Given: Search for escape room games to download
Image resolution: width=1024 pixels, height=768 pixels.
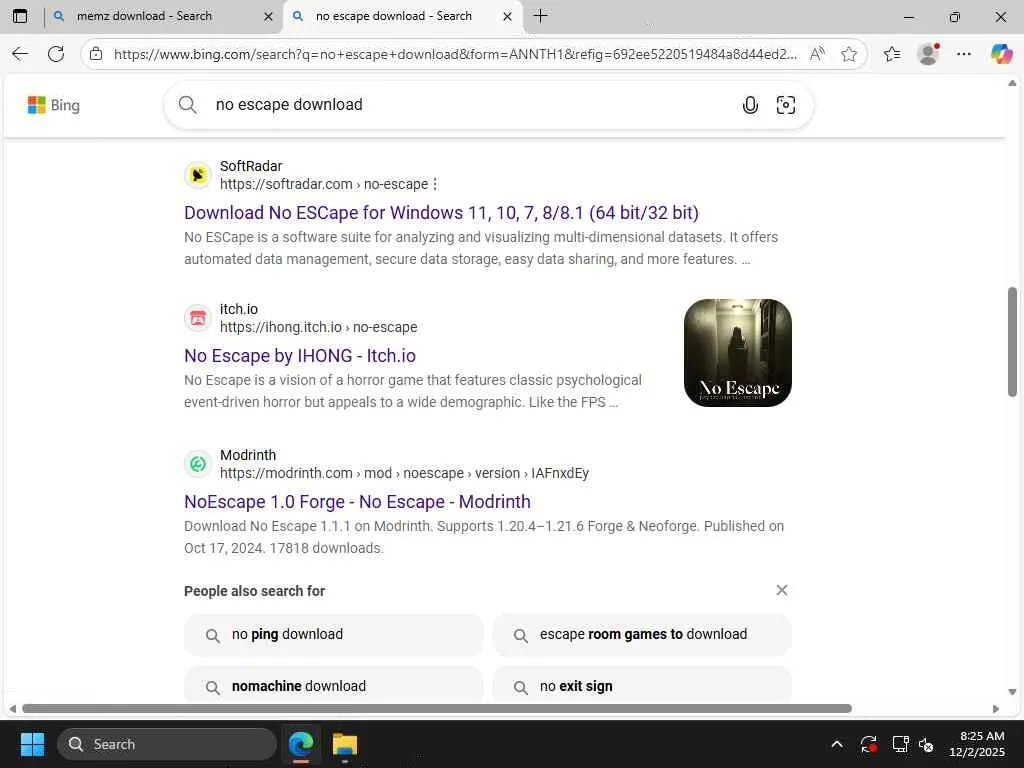Looking at the screenshot, I should click(642, 635).
